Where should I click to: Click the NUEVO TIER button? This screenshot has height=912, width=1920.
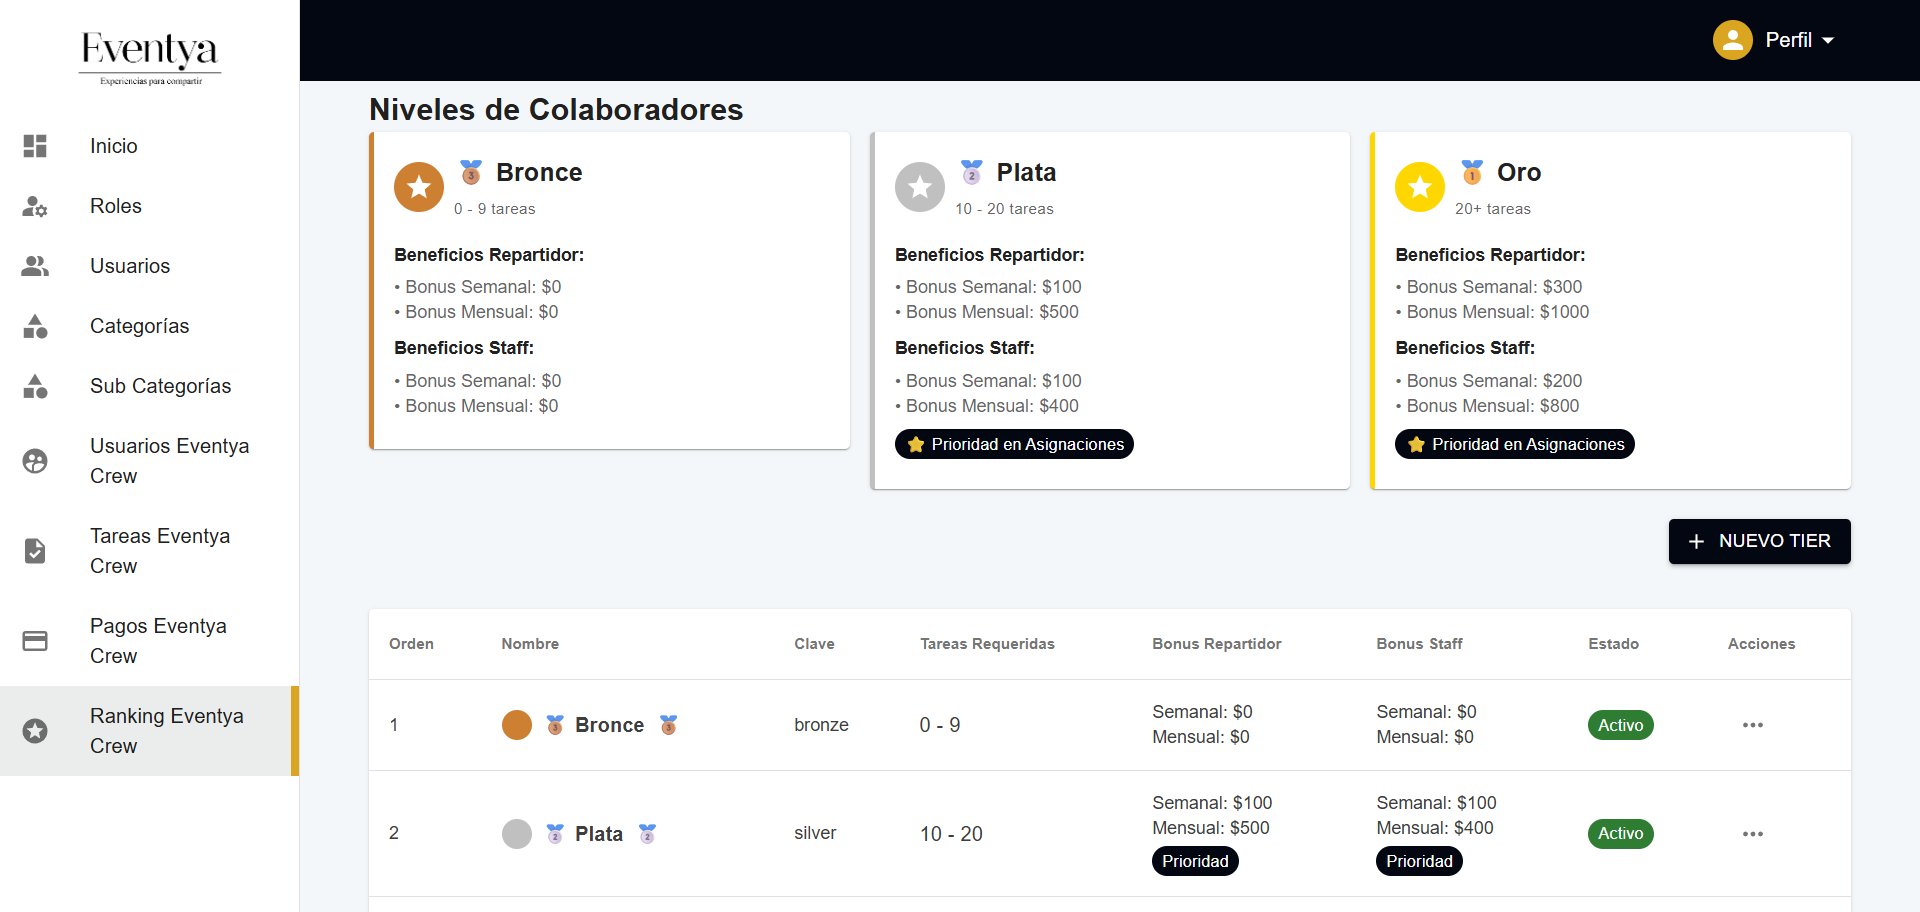[1759, 541]
